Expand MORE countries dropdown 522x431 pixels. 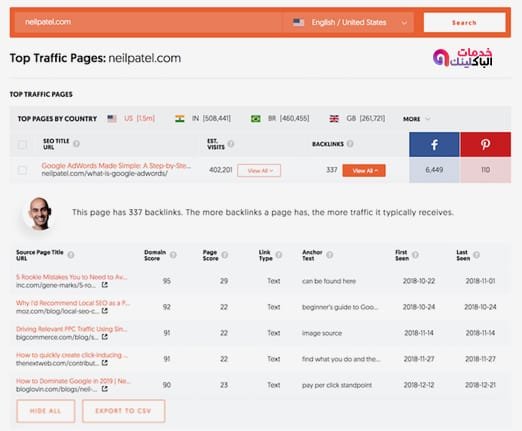click(x=417, y=119)
